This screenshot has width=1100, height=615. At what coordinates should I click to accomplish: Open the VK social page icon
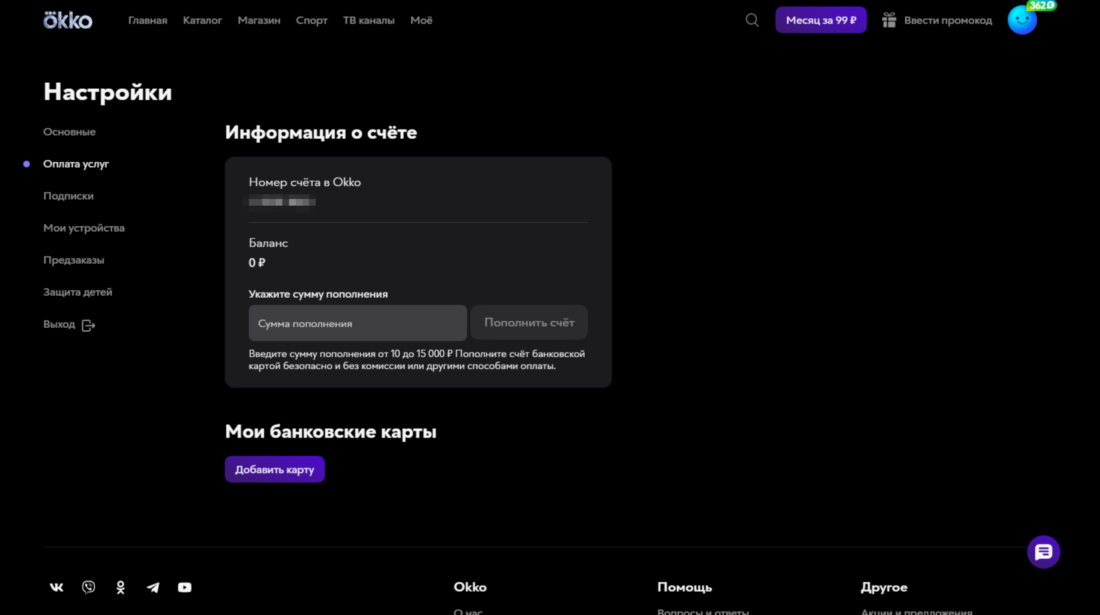[57, 588]
